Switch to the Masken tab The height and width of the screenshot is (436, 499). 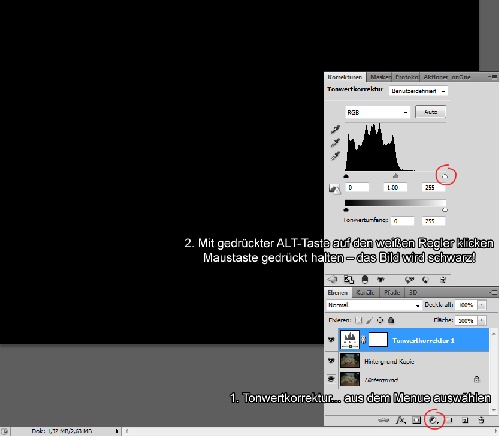coord(380,77)
